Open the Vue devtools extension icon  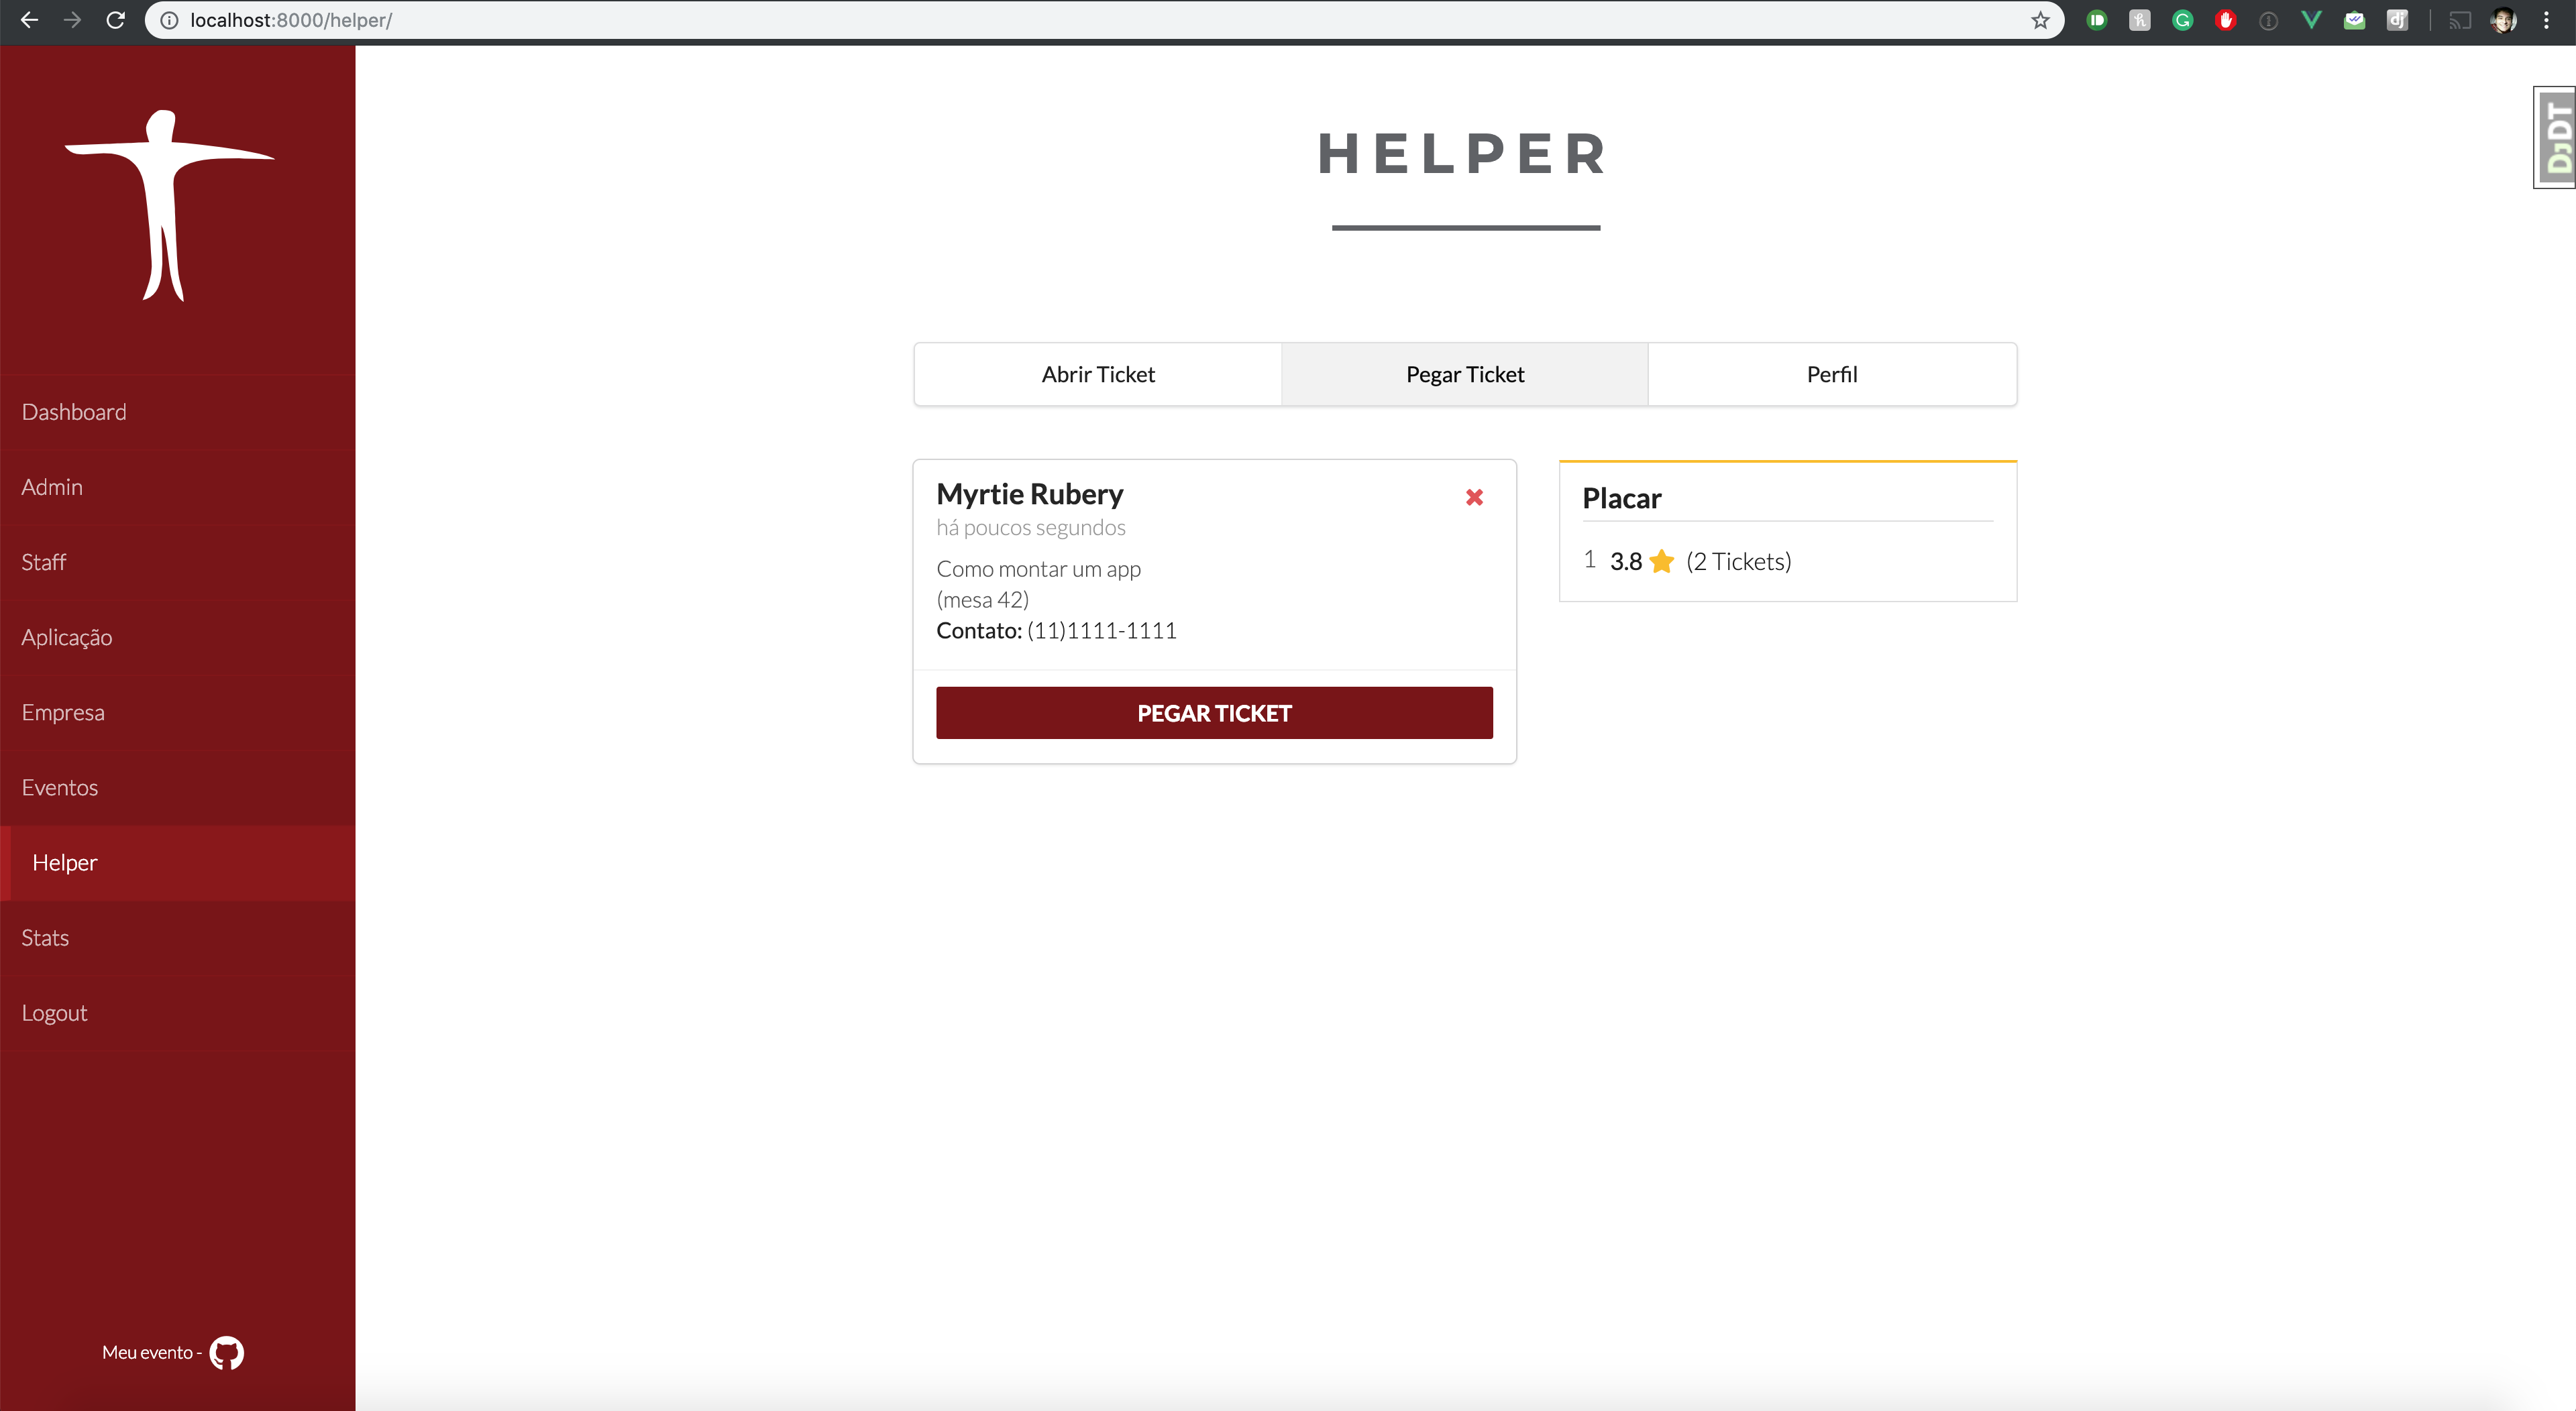[x=2311, y=20]
